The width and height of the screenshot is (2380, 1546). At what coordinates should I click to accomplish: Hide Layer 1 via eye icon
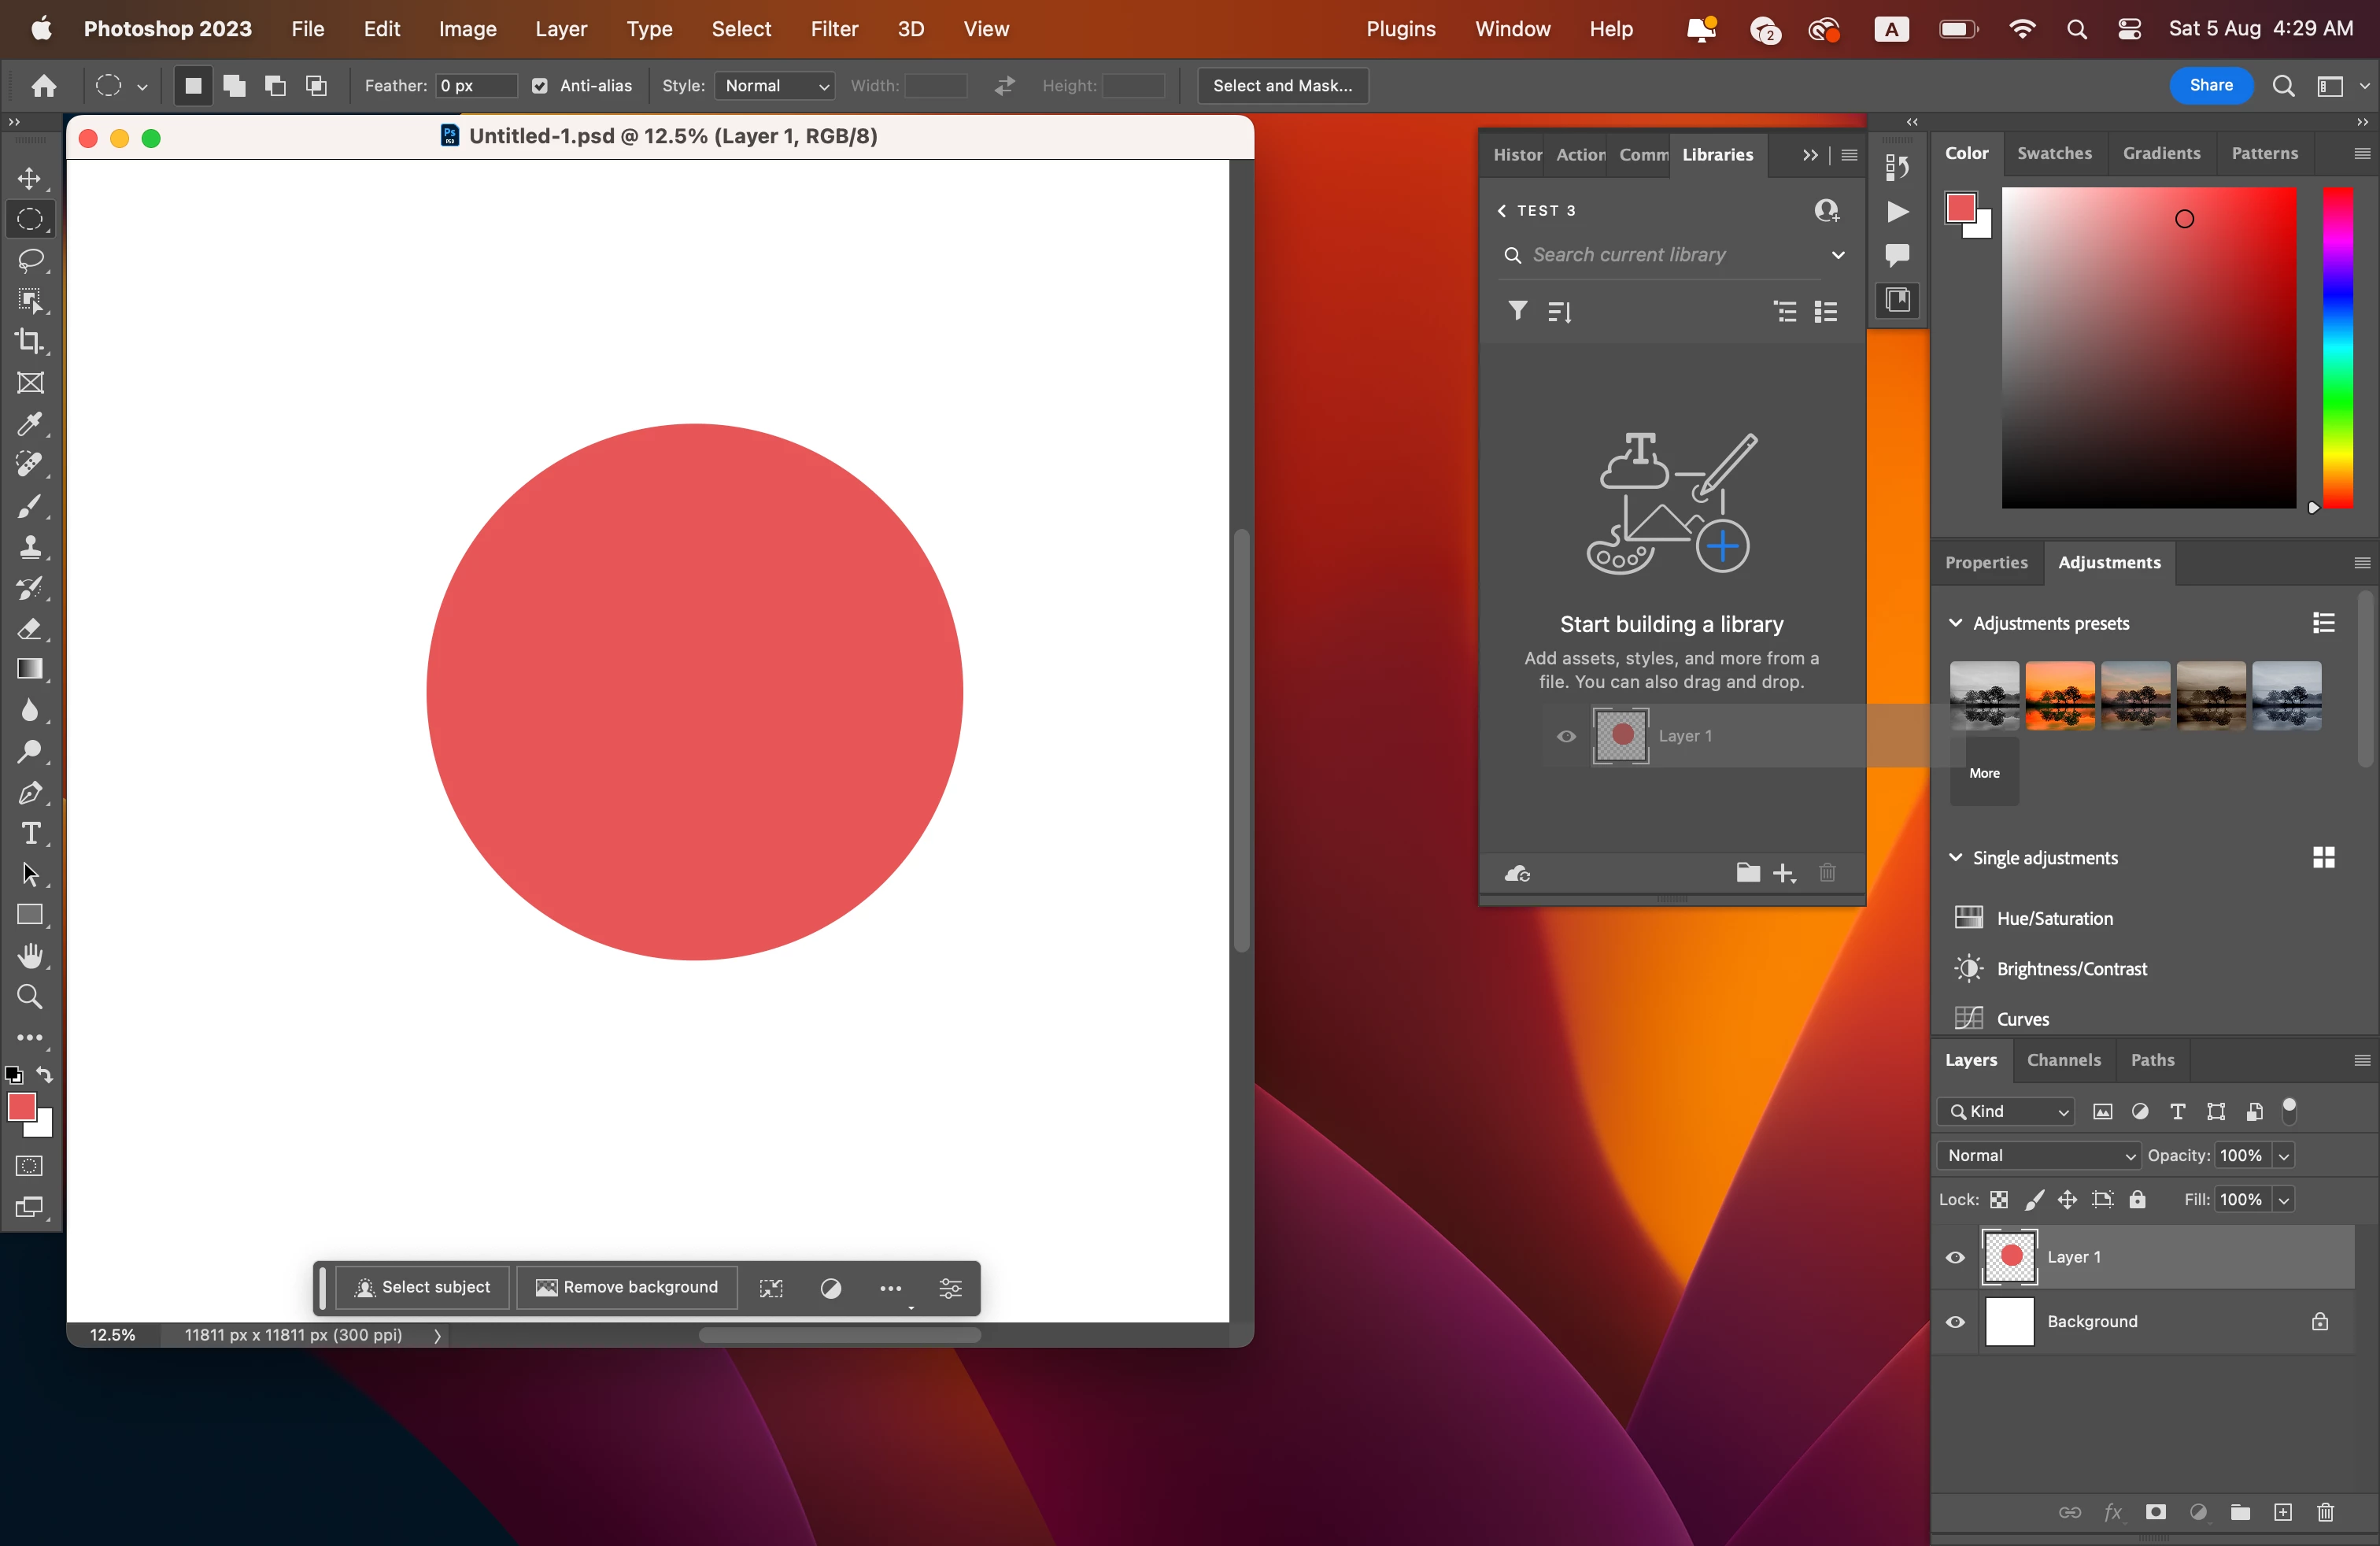tap(1955, 1258)
